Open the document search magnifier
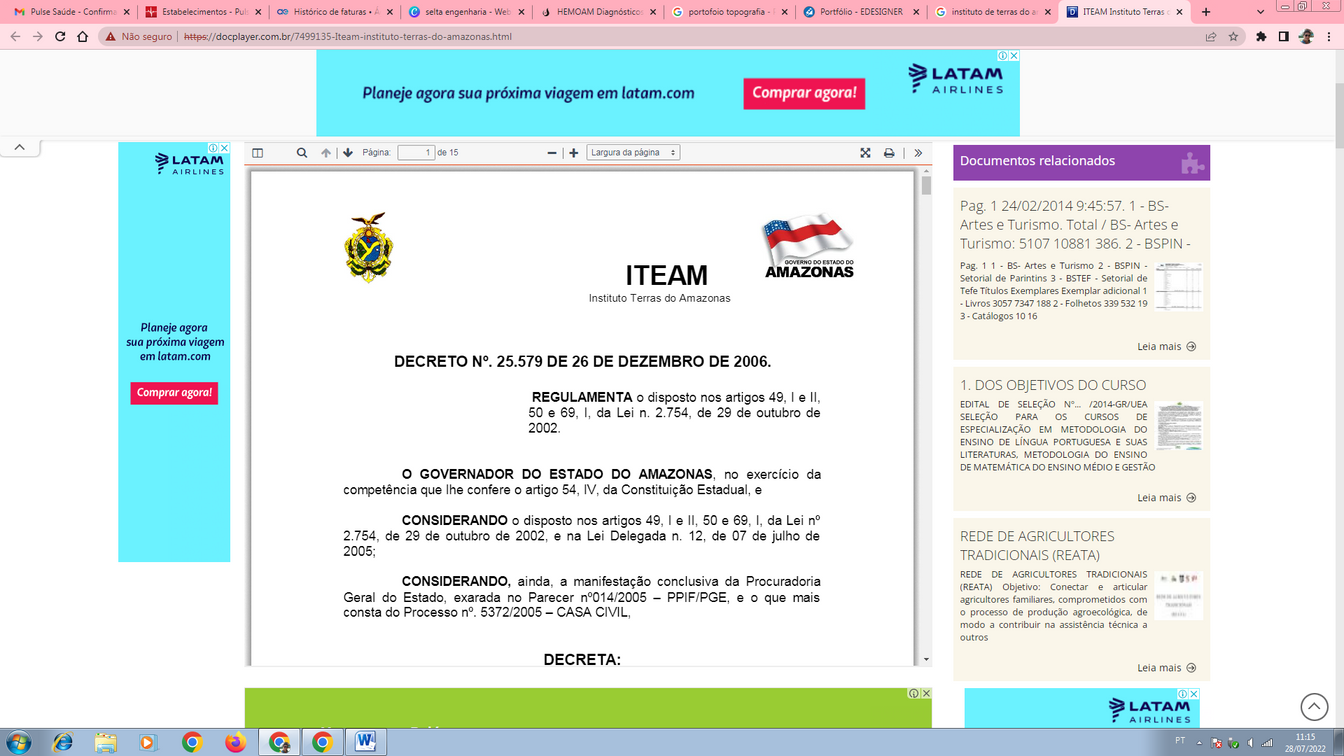Viewport: 1344px width, 756px height. (301, 153)
